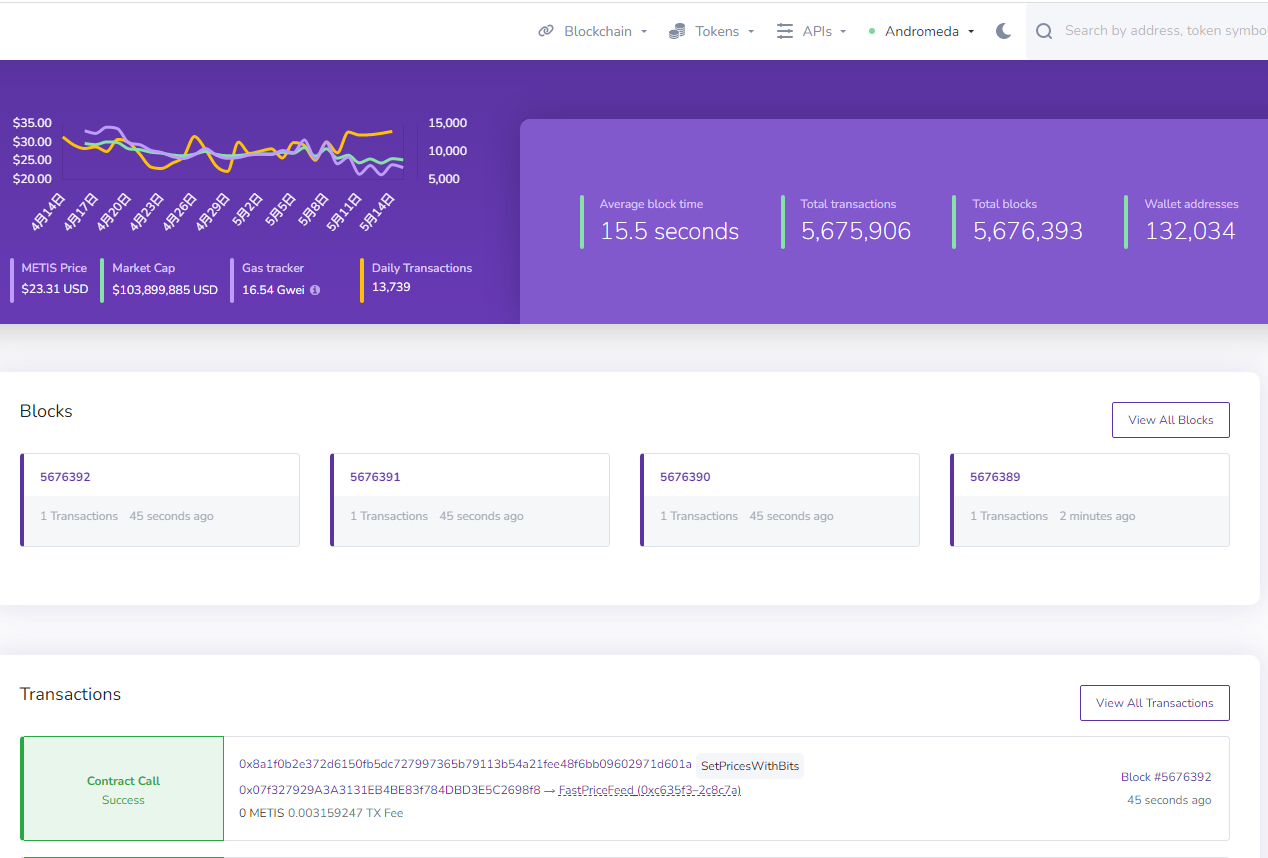Click the search magnifier icon
This screenshot has height=858, width=1268.
[x=1044, y=31]
